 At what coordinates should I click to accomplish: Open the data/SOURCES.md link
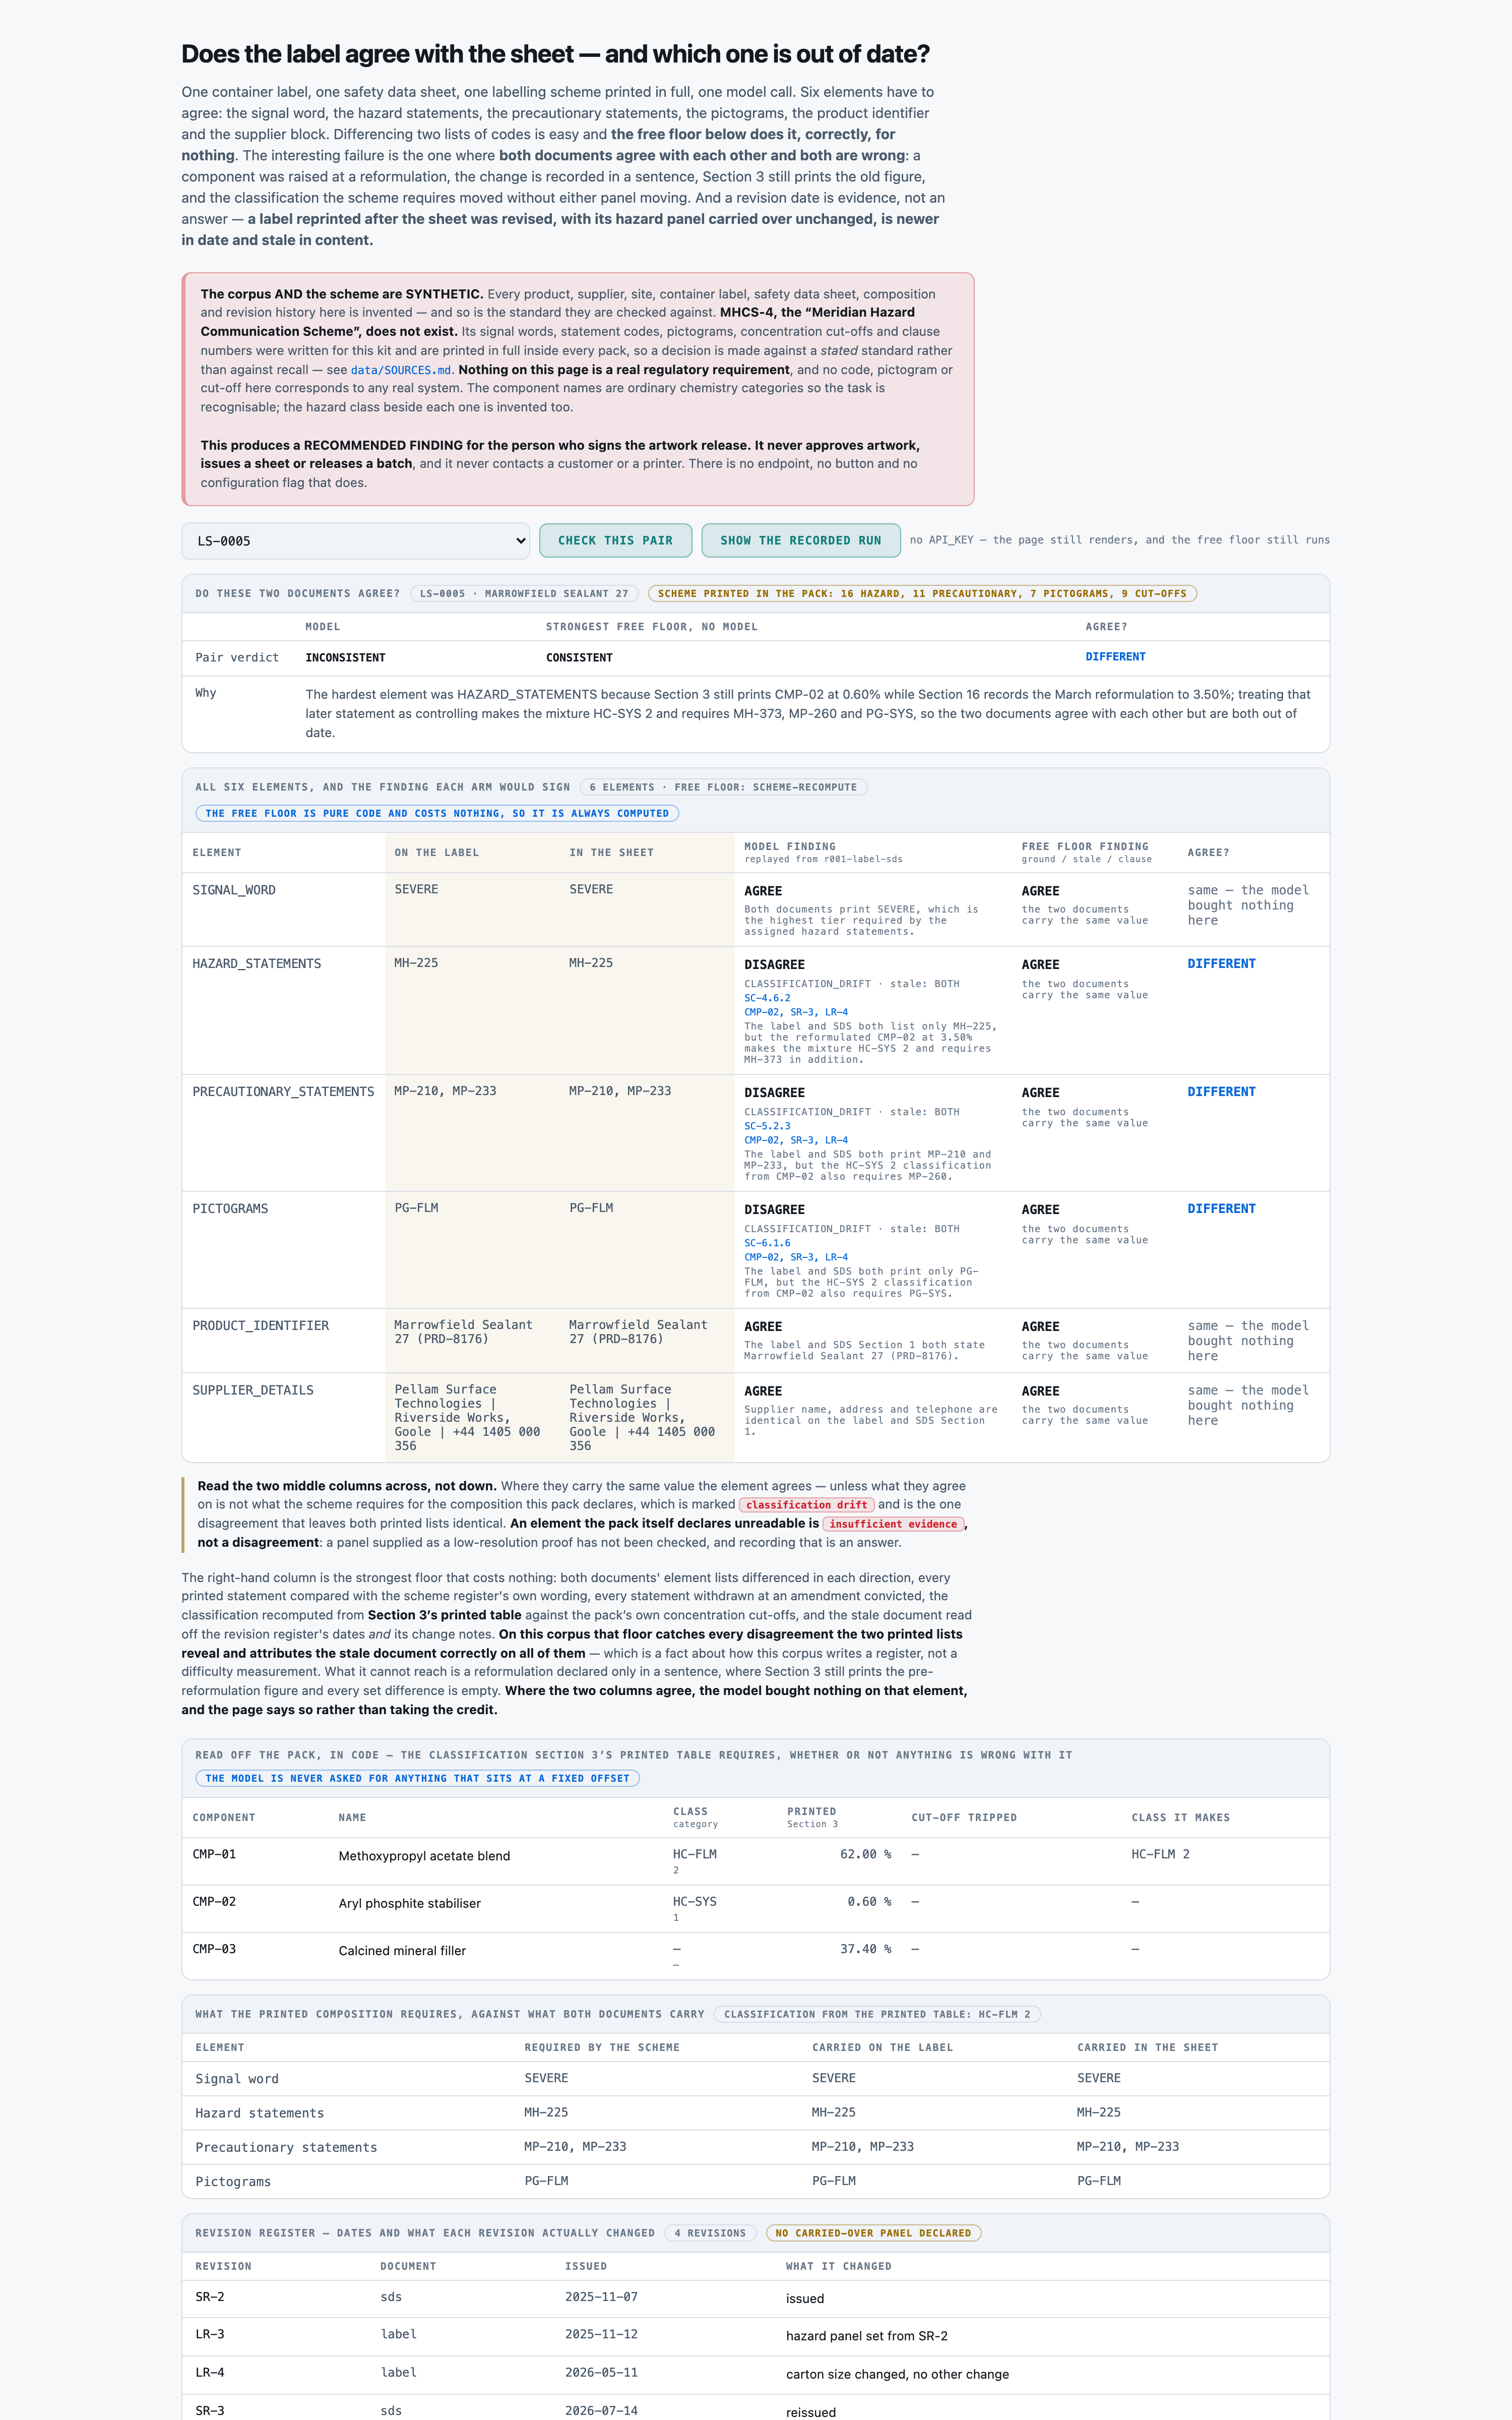pyautogui.click(x=400, y=370)
